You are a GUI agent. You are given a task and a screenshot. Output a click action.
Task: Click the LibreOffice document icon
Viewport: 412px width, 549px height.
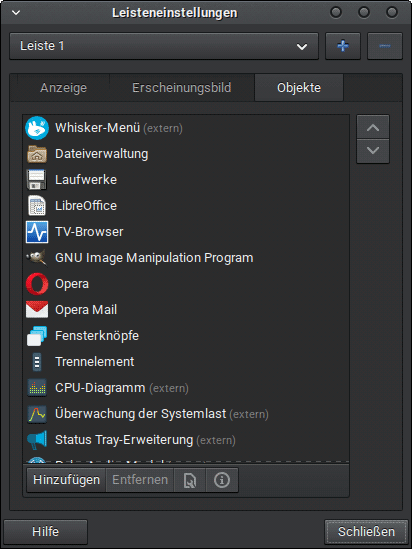[x=37, y=206]
